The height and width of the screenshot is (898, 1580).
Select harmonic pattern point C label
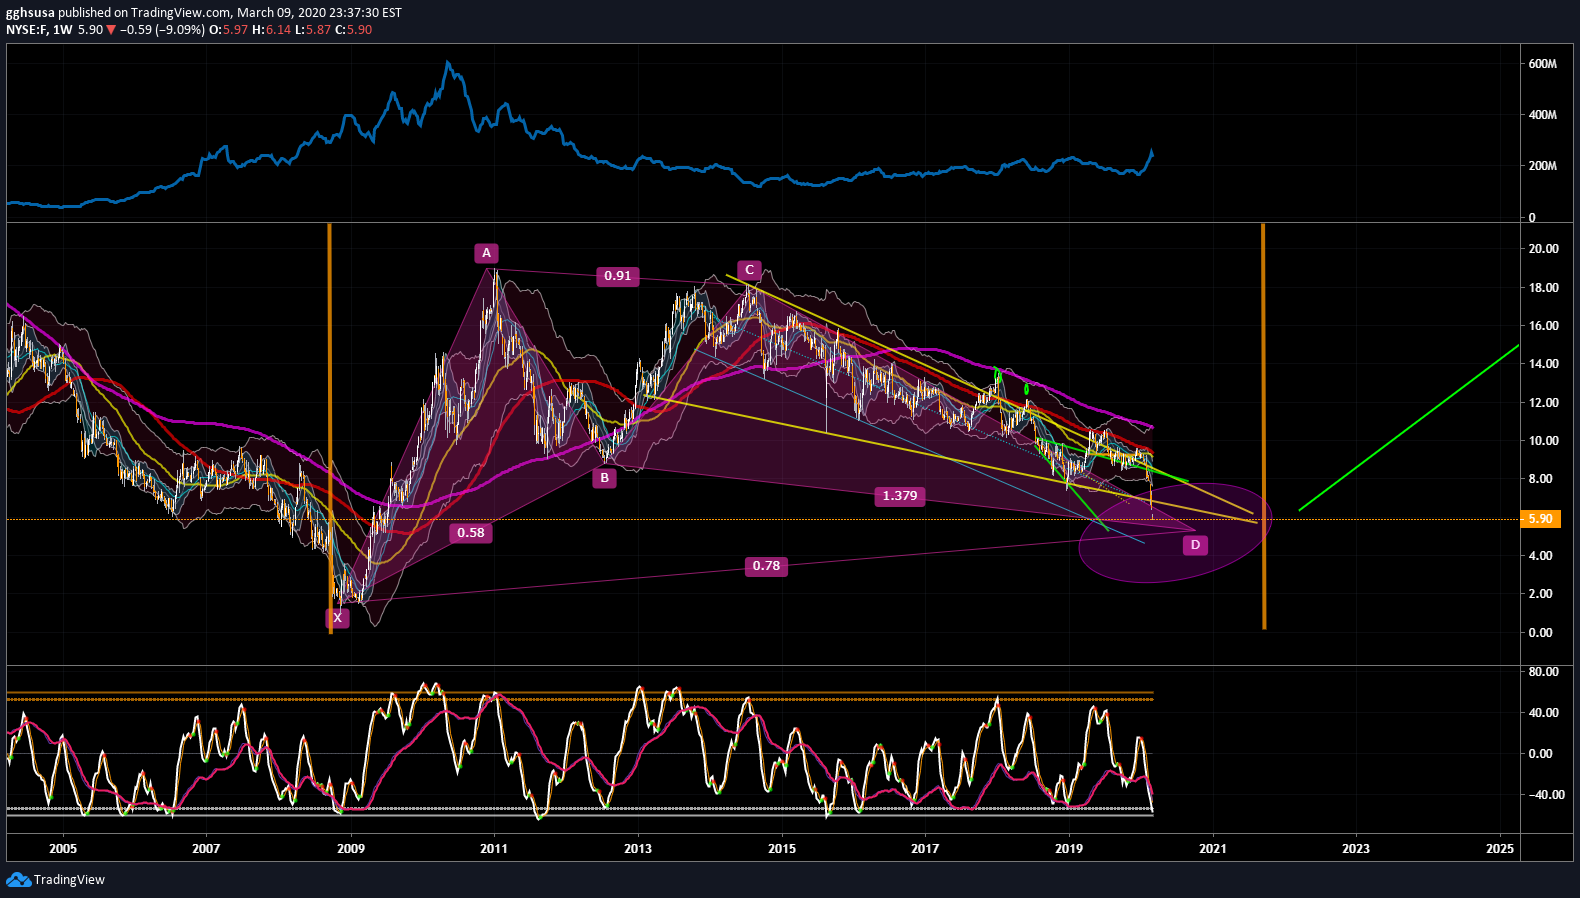click(749, 270)
